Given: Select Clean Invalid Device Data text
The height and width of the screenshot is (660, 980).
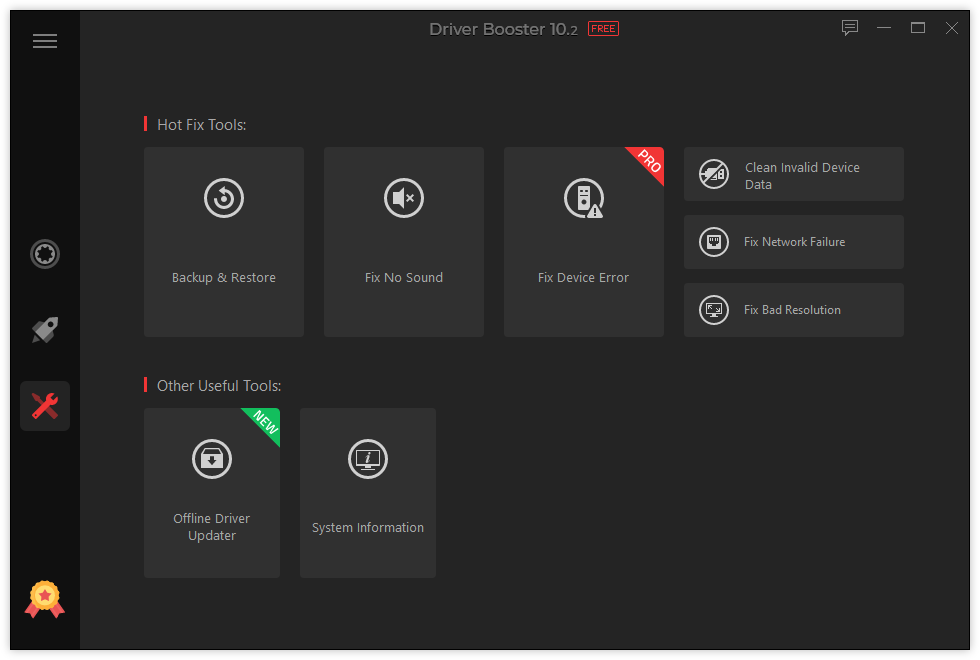Looking at the screenshot, I should 802,176.
